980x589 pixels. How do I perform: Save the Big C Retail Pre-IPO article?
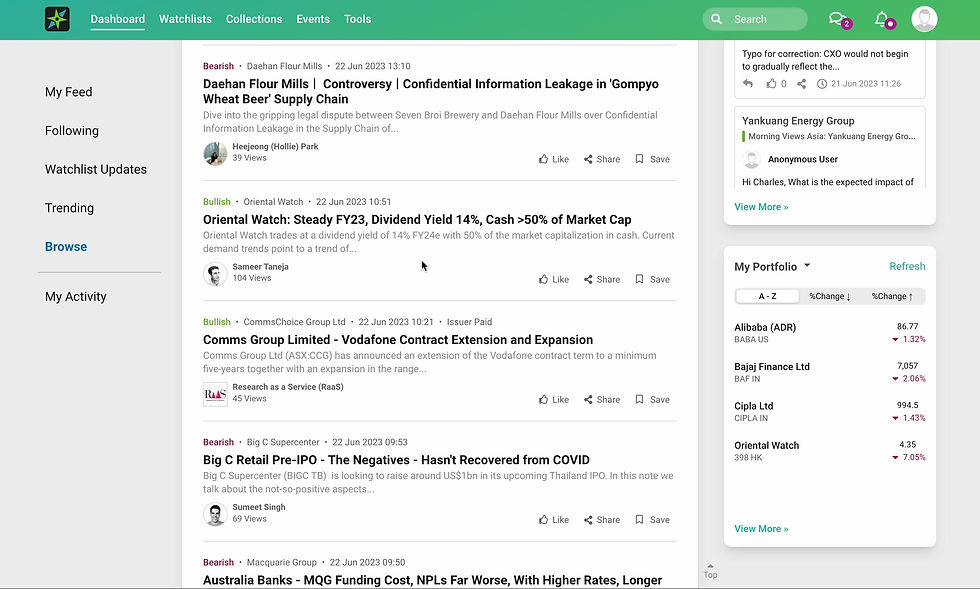coord(652,520)
